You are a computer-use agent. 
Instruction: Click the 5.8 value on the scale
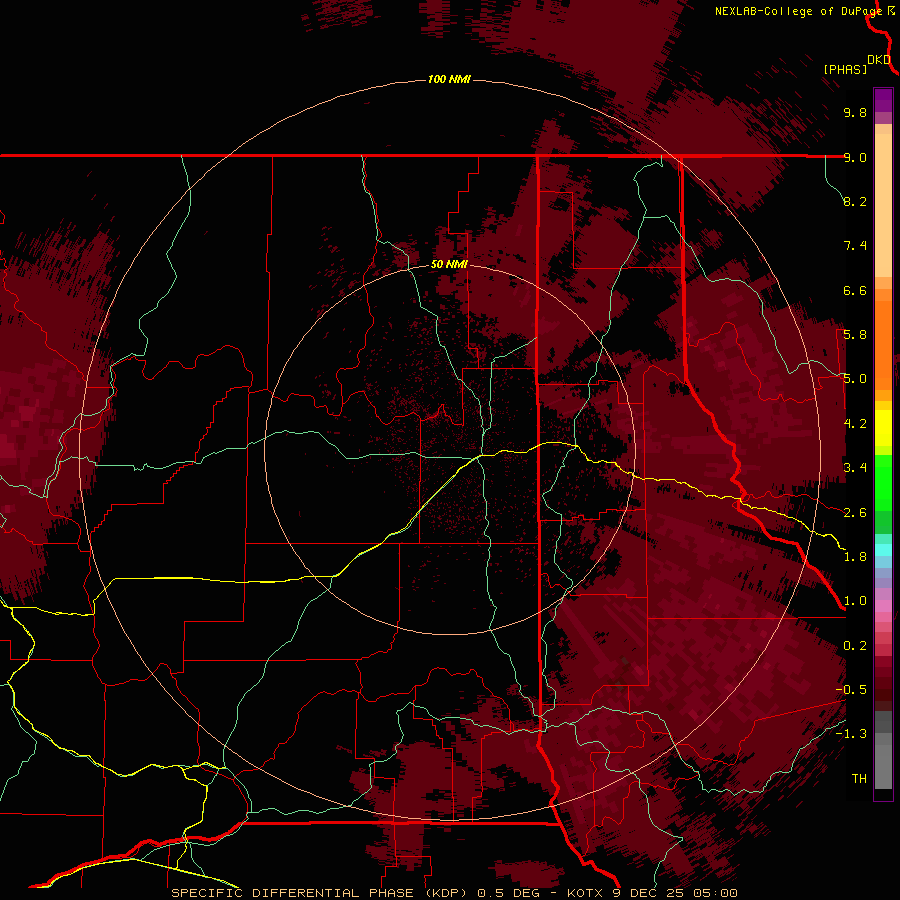point(855,335)
